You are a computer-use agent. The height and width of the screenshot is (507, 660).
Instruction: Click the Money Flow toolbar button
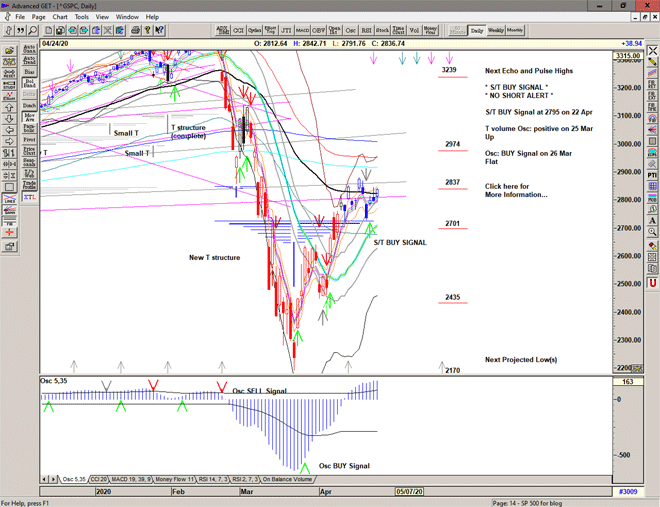pos(430,31)
